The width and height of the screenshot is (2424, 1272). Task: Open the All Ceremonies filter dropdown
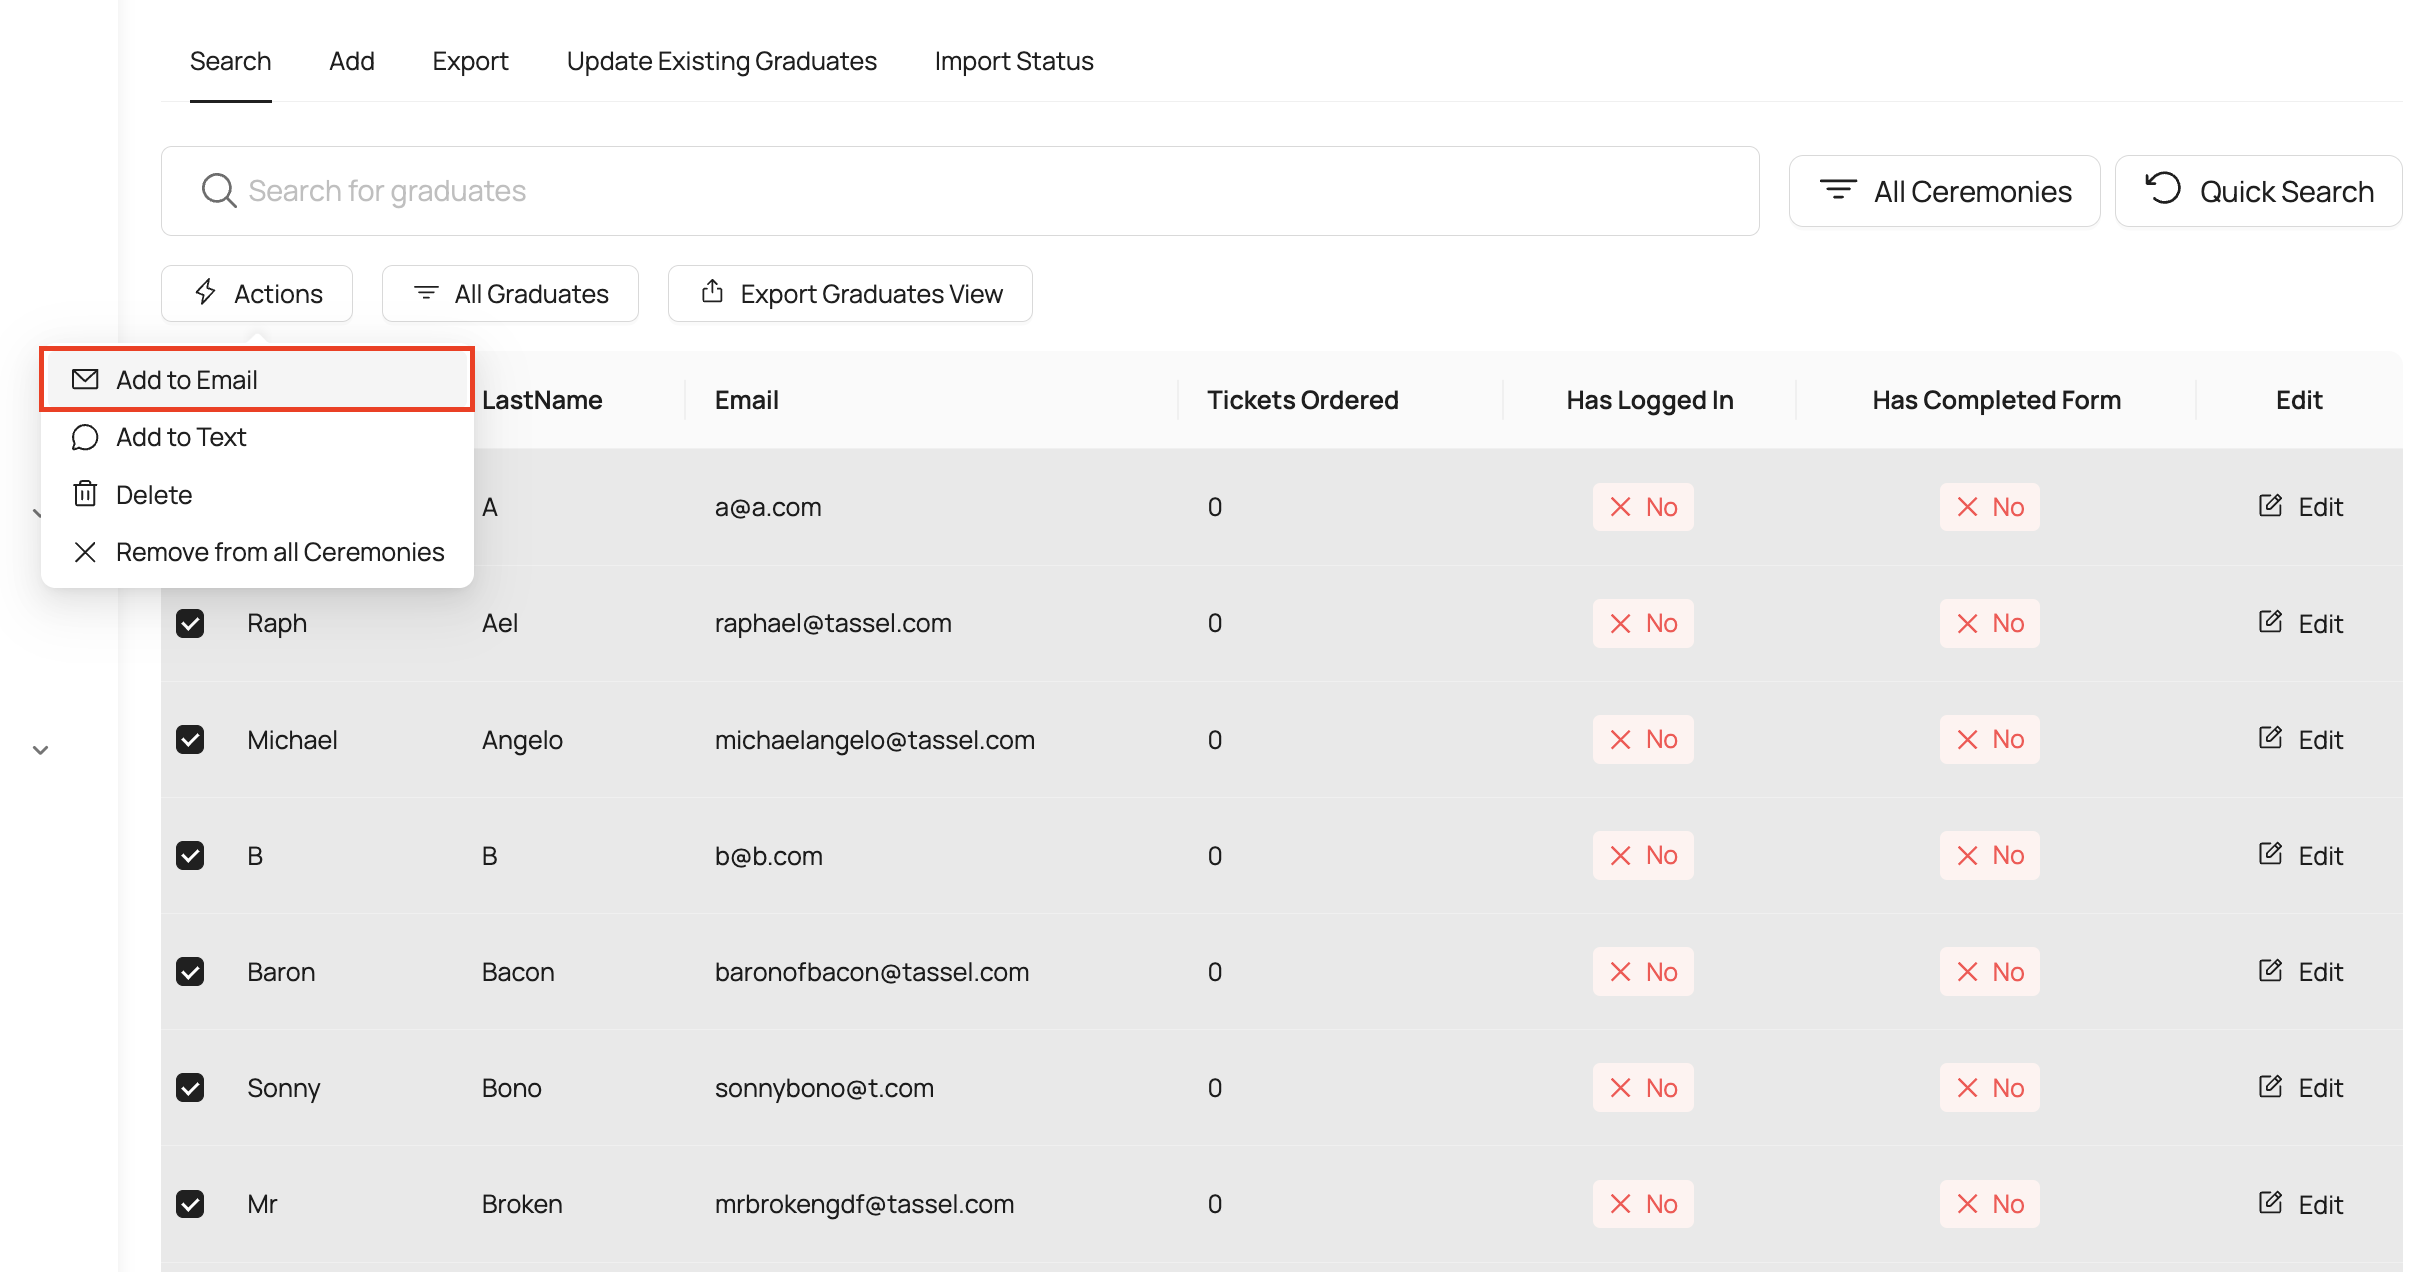[x=1944, y=191]
